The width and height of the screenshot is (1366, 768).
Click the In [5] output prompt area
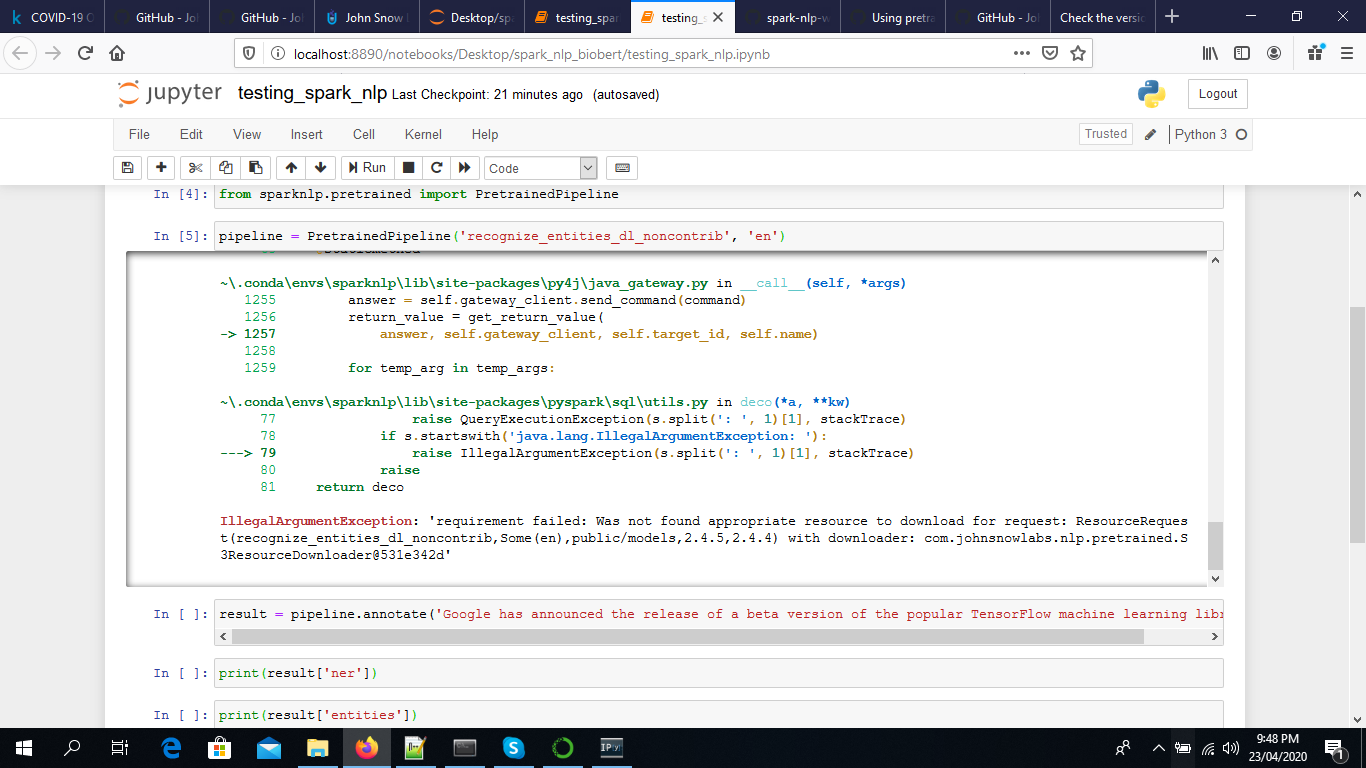coord(181,236)
